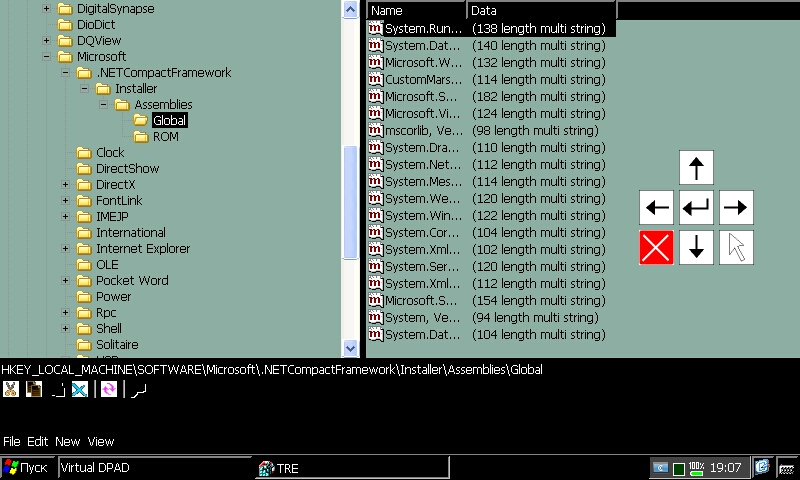Click the System.Run... value icon
This screenshot has width=800, height=480.
(x=376, y=28)
